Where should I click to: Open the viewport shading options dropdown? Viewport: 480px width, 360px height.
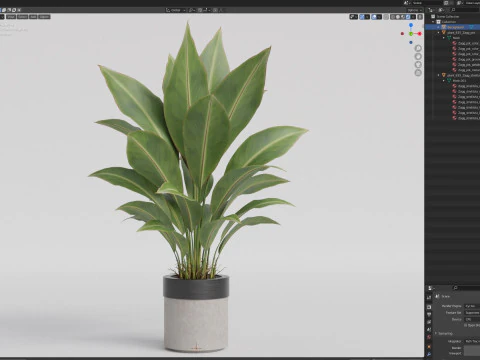point(413,17)
